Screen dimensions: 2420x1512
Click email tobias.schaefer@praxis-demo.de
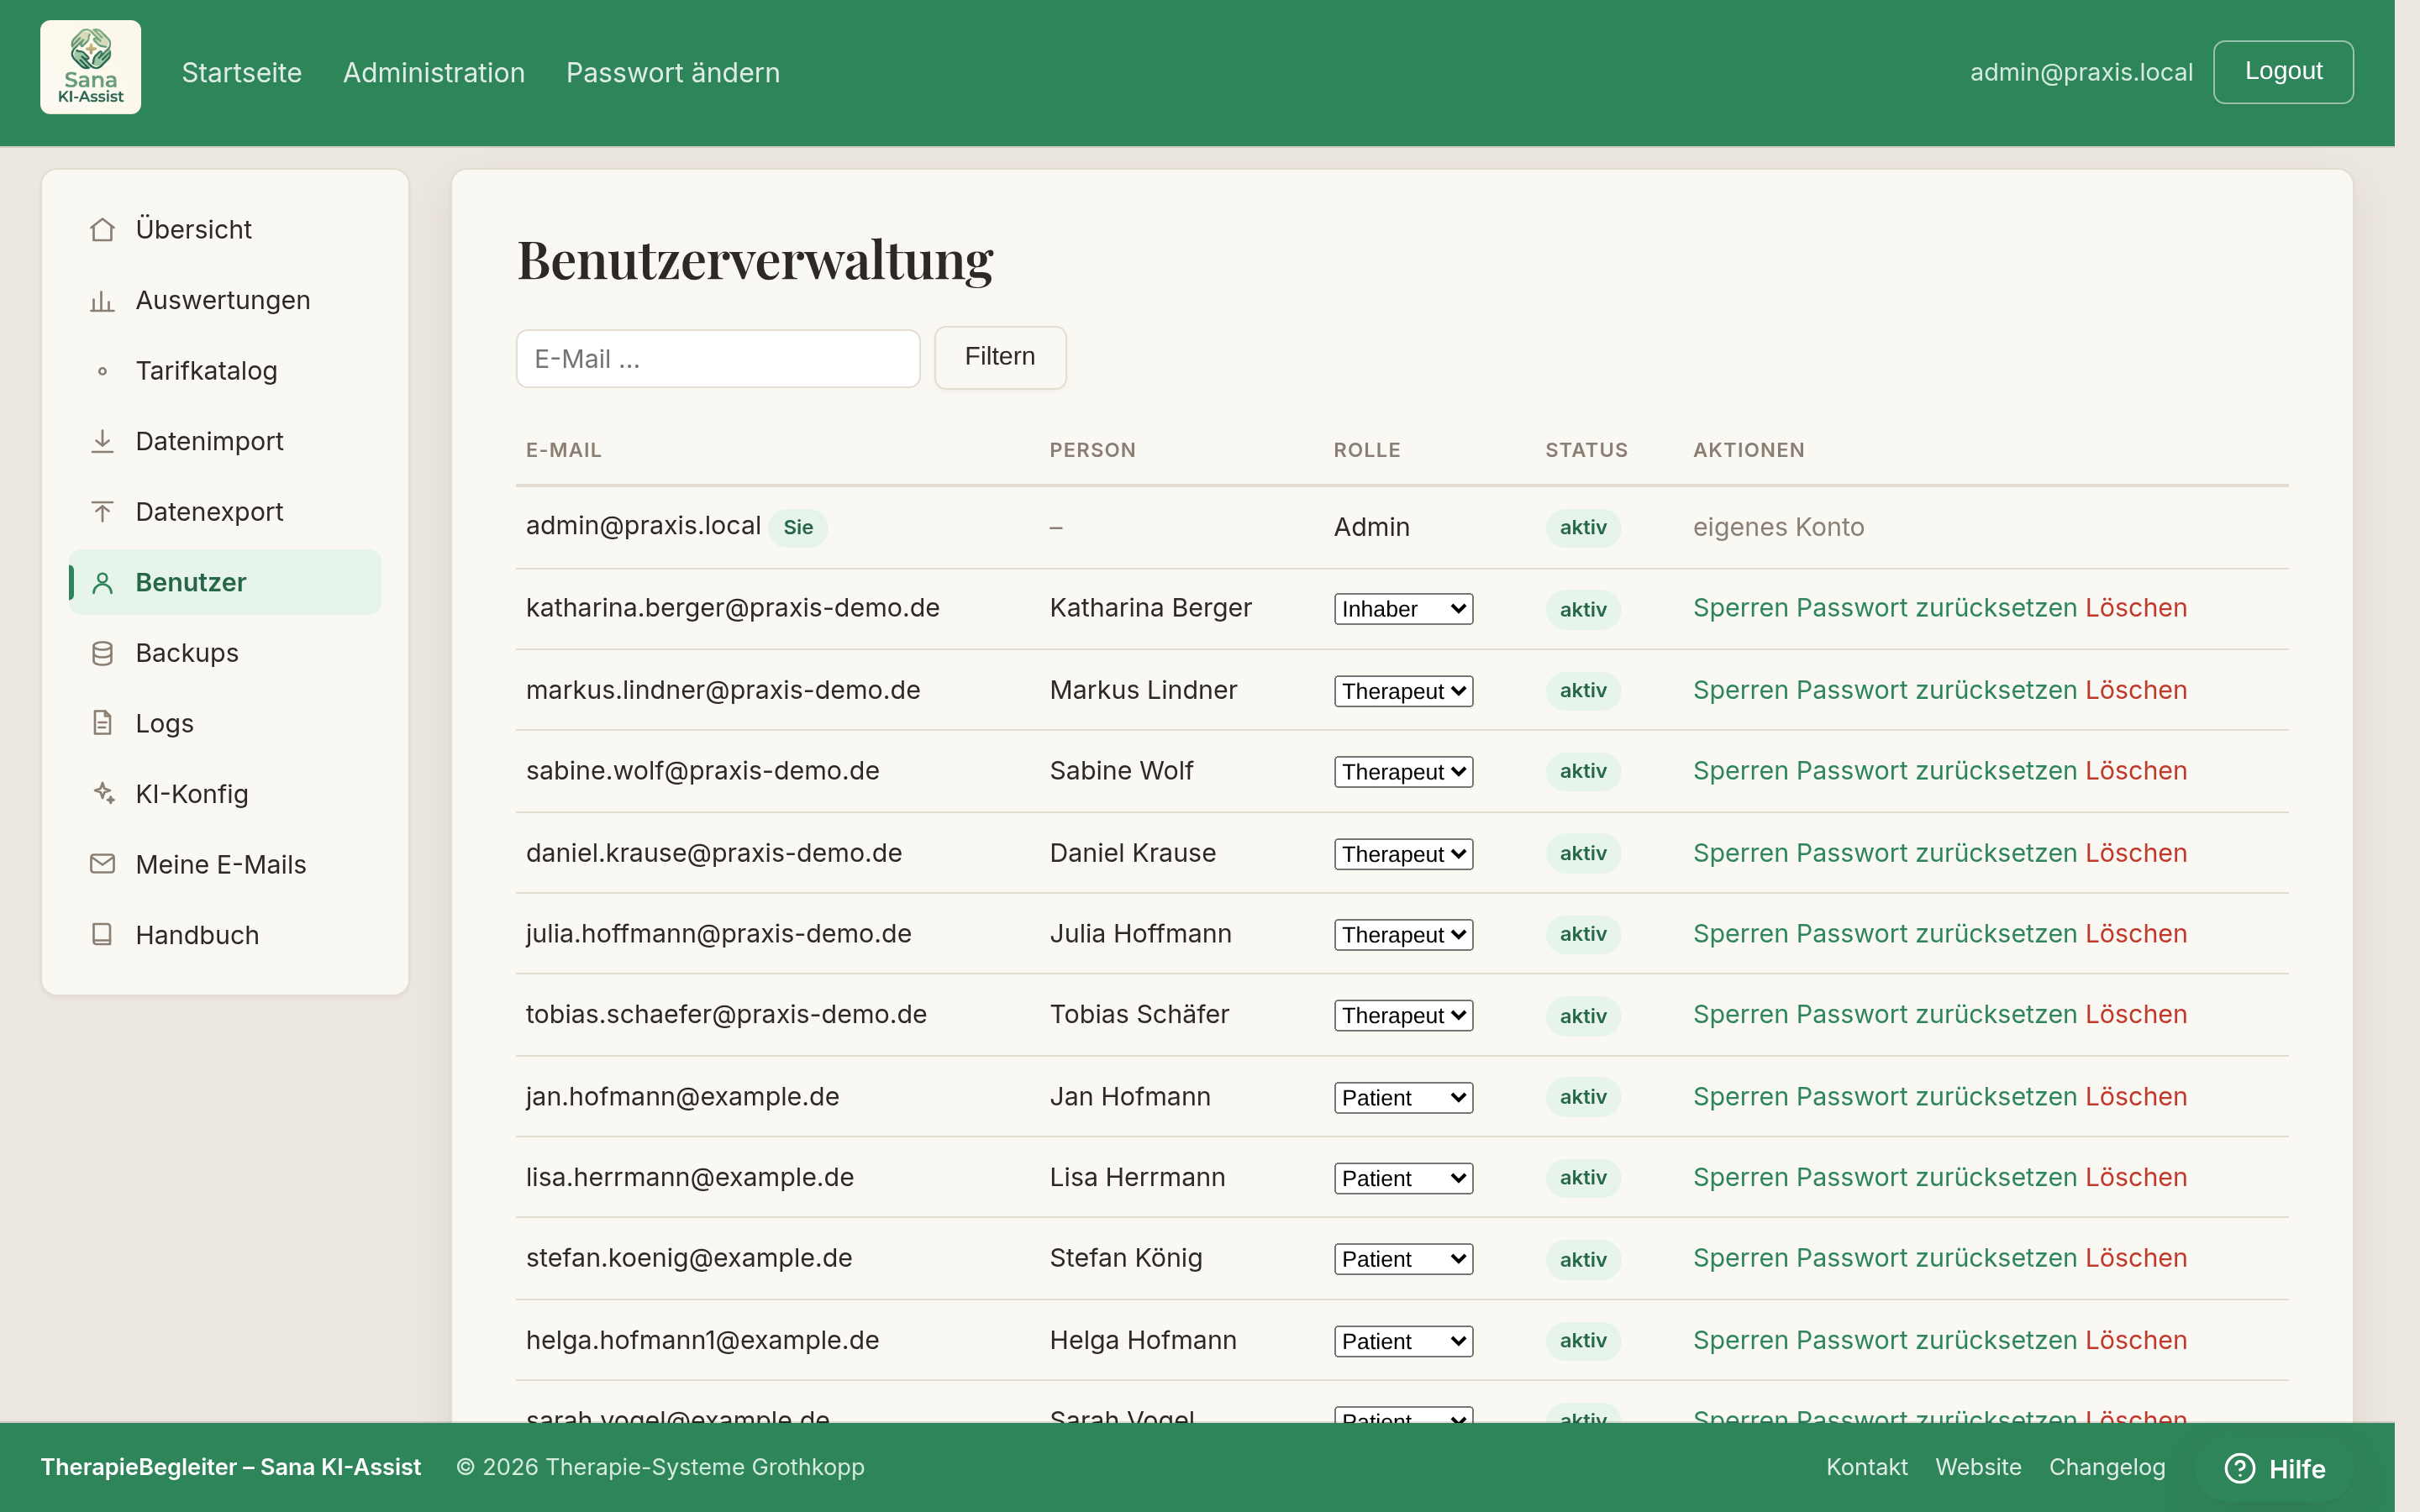coord(726,1015)
